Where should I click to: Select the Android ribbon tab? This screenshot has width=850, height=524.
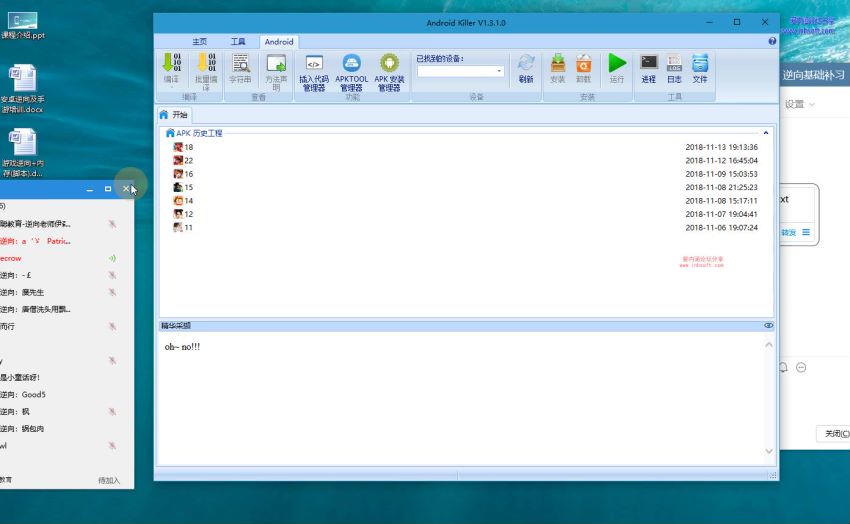279,42
